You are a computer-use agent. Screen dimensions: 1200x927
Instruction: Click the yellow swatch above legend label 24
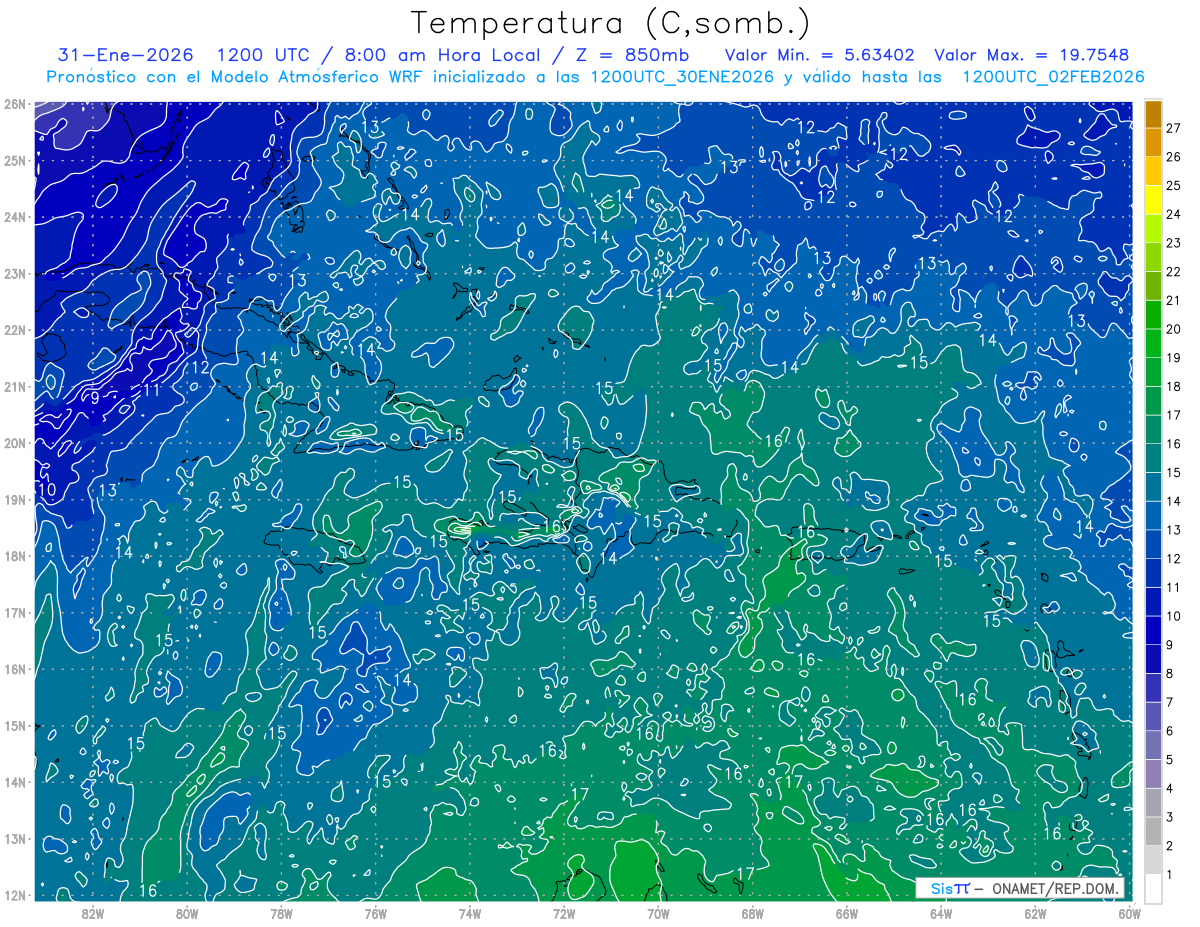(1153, 200)
